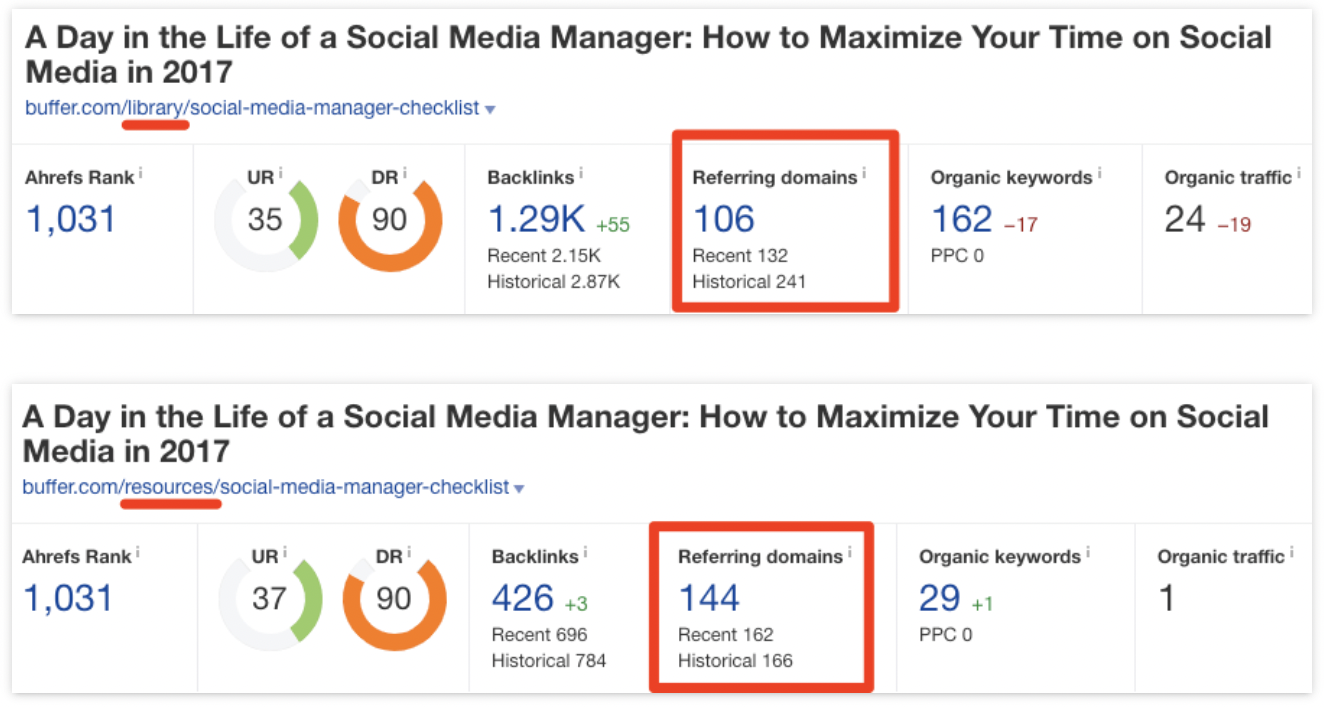Viewport: 1324px width, 708px height.
Task: Click the UR 35 donut chart
Action: (x=265, y=220)
